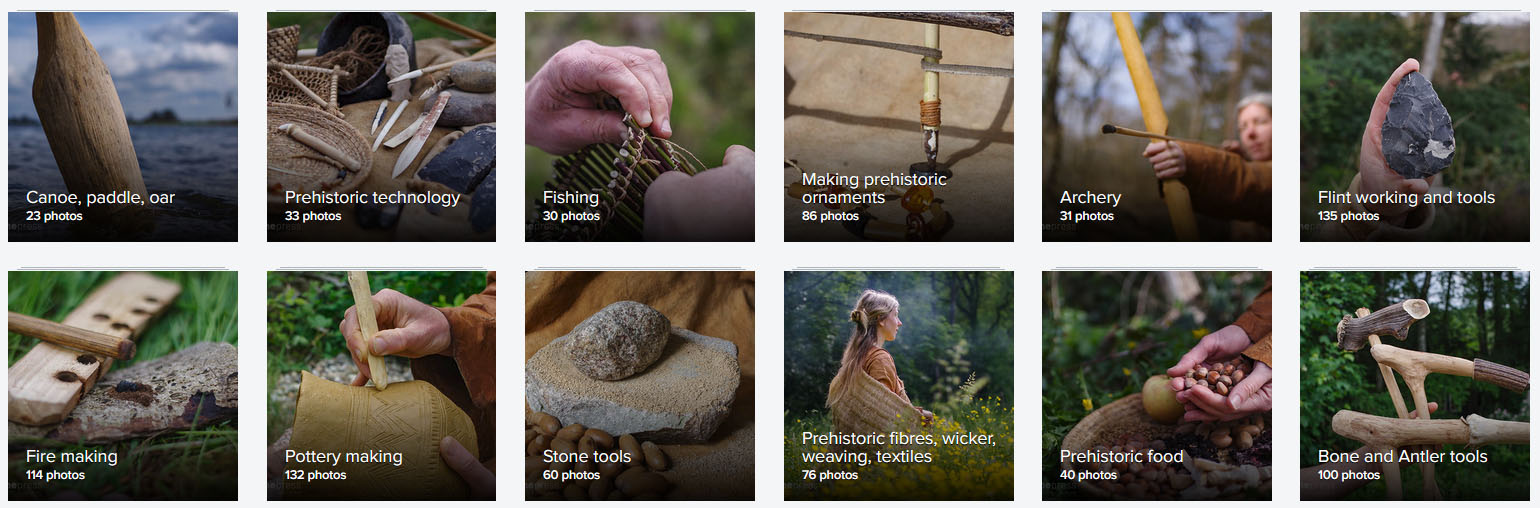The height and width of the screenshot is (508, 1540).
Task: Open the Fire making album thumbnail
Action: pos(123,386)
